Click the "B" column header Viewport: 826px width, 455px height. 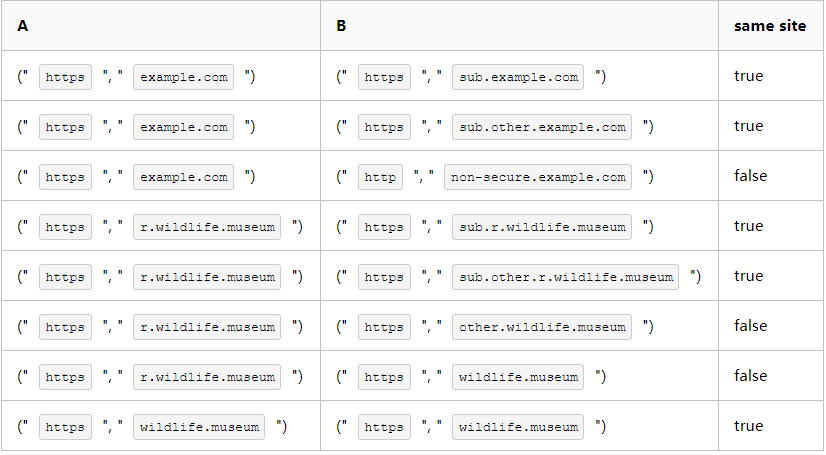(341, 26)
